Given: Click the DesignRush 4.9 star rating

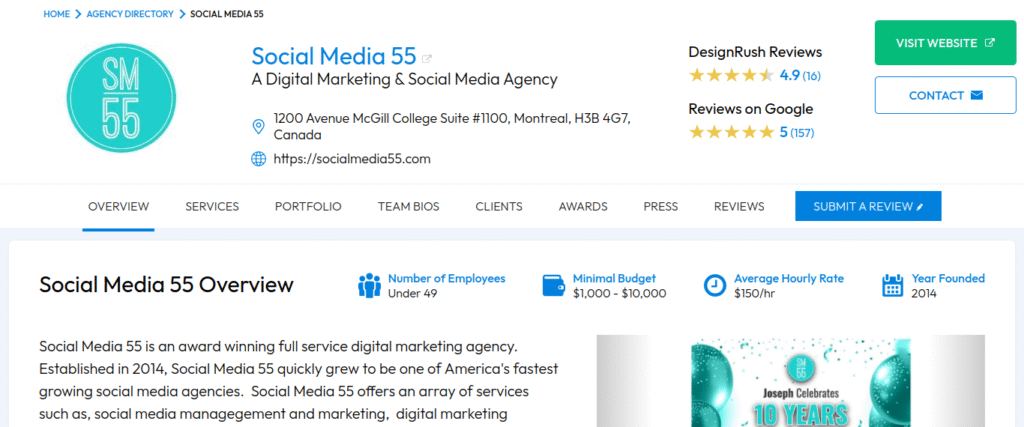Looking at the screenshot, I should coord(730,75).
